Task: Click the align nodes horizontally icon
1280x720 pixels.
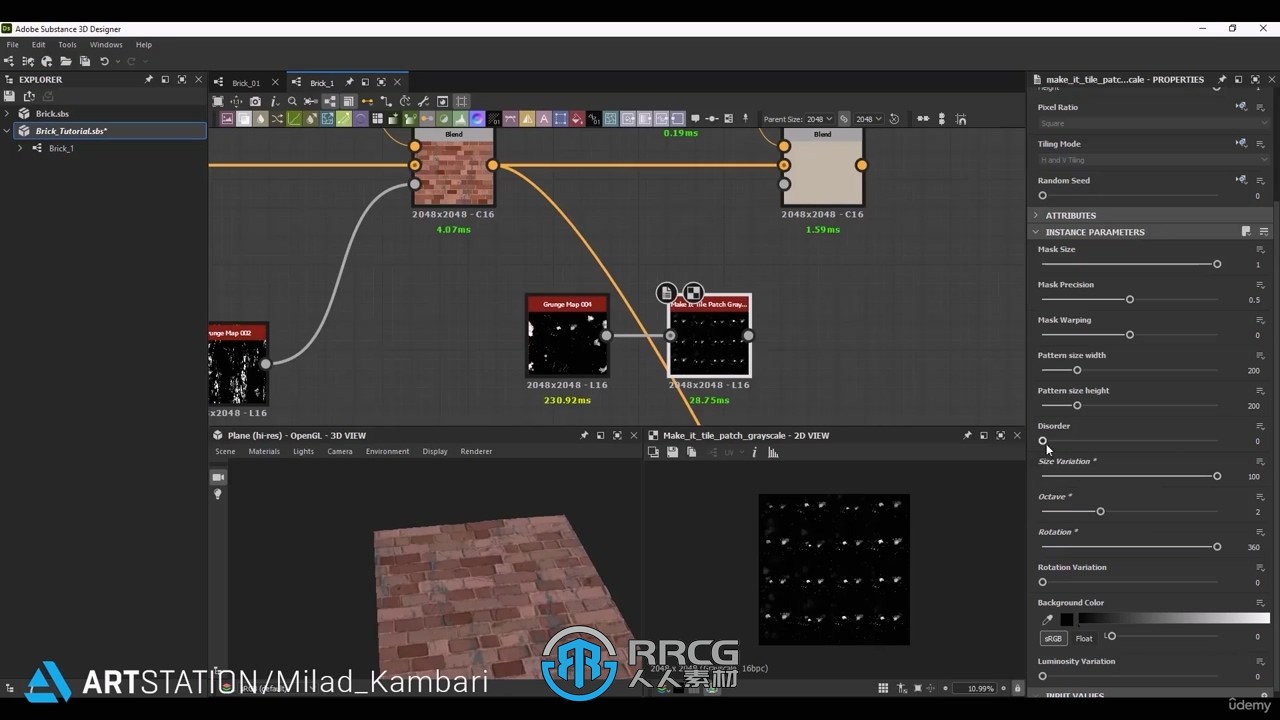Action: click(923, 119)
